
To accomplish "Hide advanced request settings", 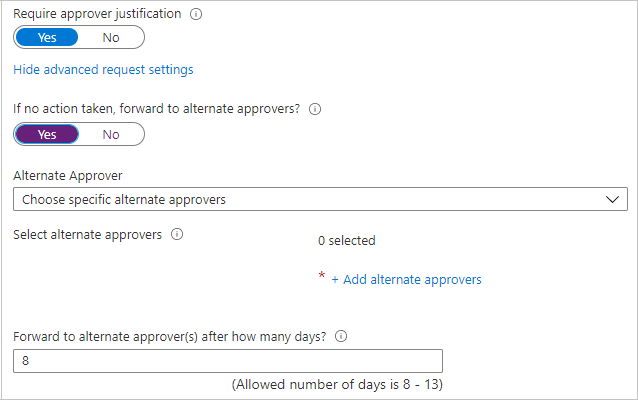I will [103, 70].
